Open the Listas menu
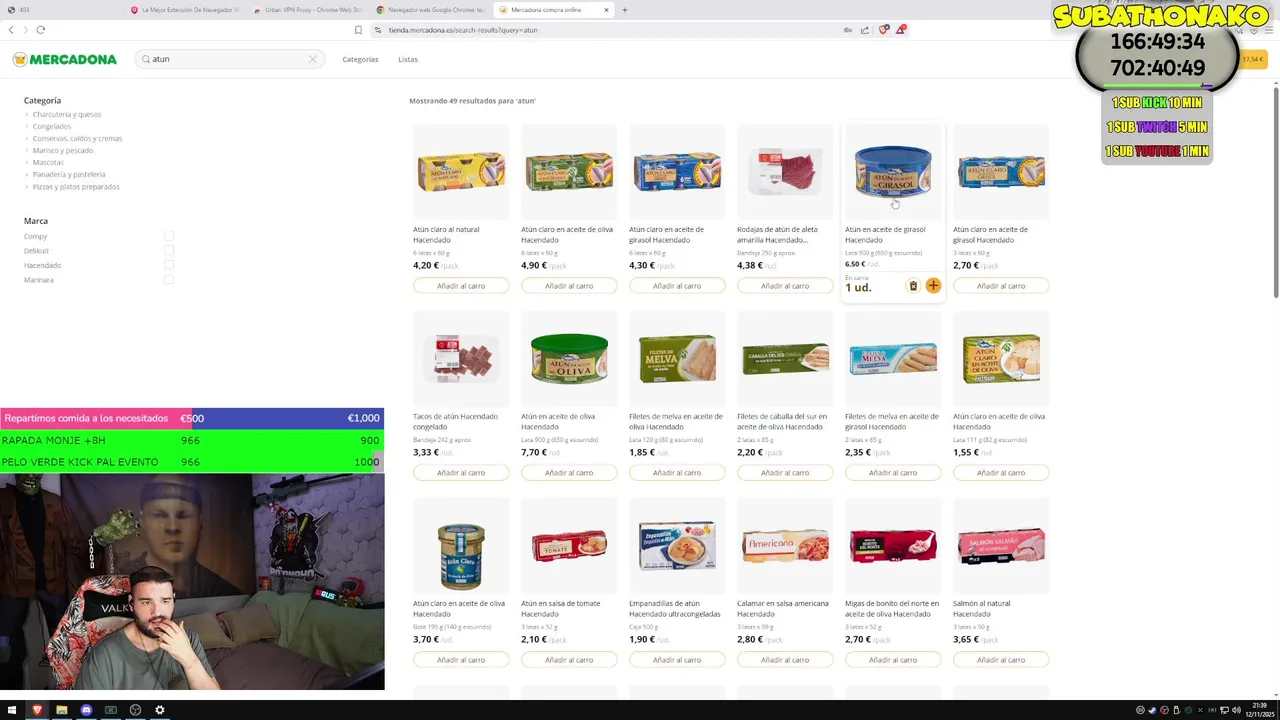This screenshot has width=1280, height=720. pos(408,59)
